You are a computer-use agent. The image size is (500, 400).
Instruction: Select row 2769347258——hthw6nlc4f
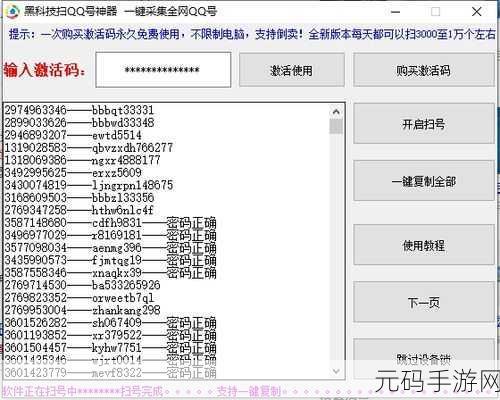click(79, 210)
